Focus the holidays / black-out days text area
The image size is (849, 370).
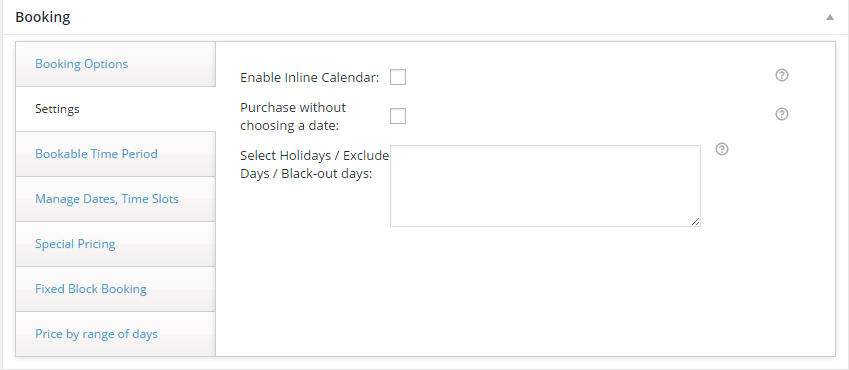(545, 186)
